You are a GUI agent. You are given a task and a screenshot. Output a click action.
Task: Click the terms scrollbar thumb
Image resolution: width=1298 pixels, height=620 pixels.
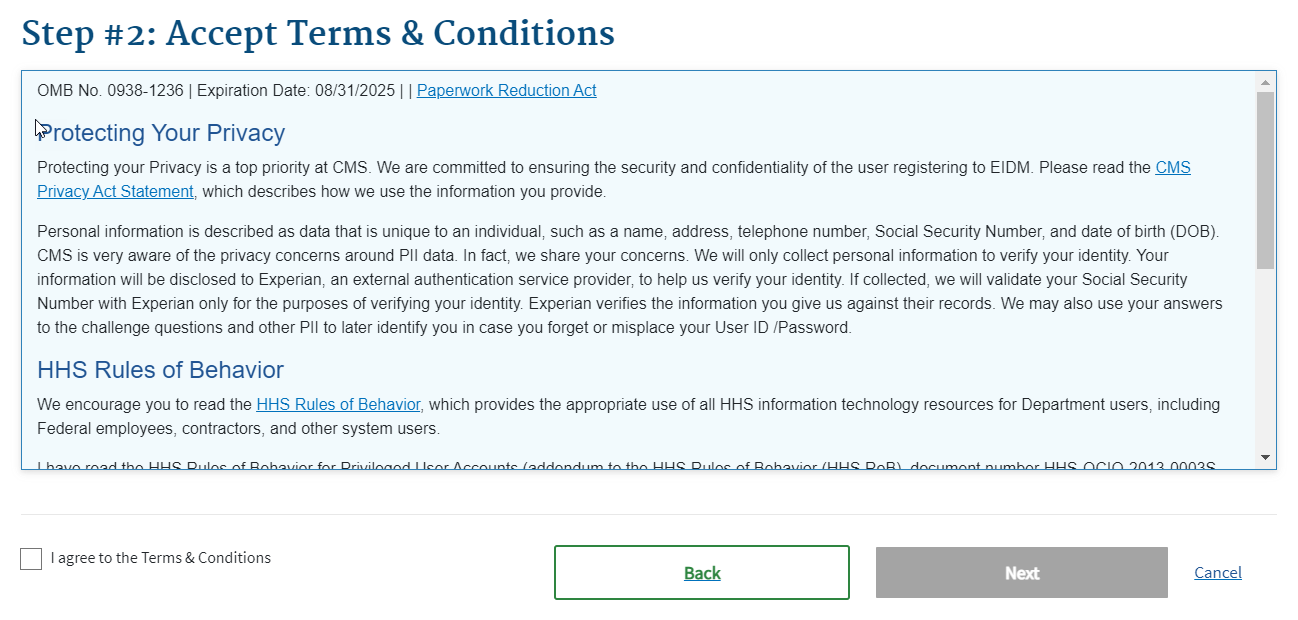click(1265, 180)
